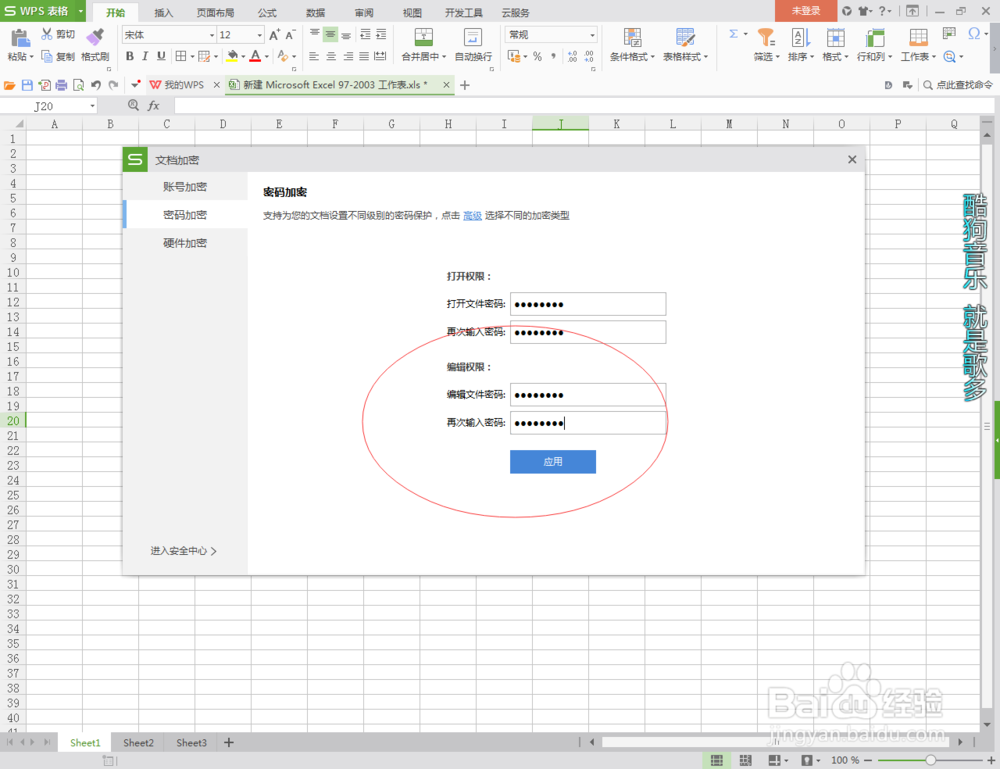Click the 应用 apply button
The width and height of the screenshot is (1000, 769).
coord(553,462)
